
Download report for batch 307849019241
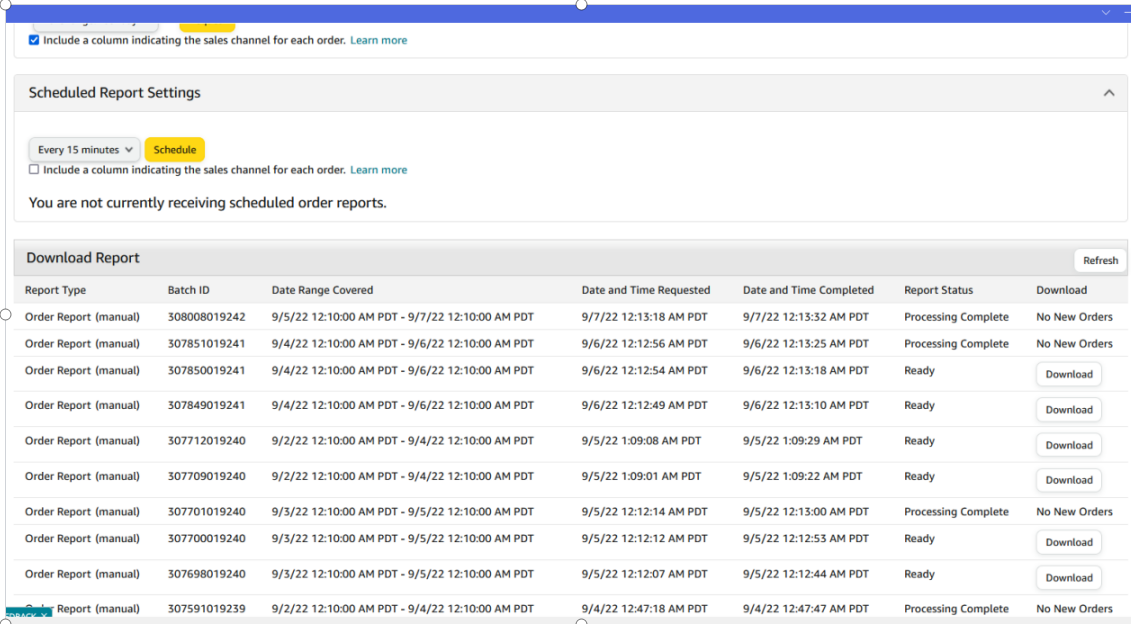[x=1068, y=409]
